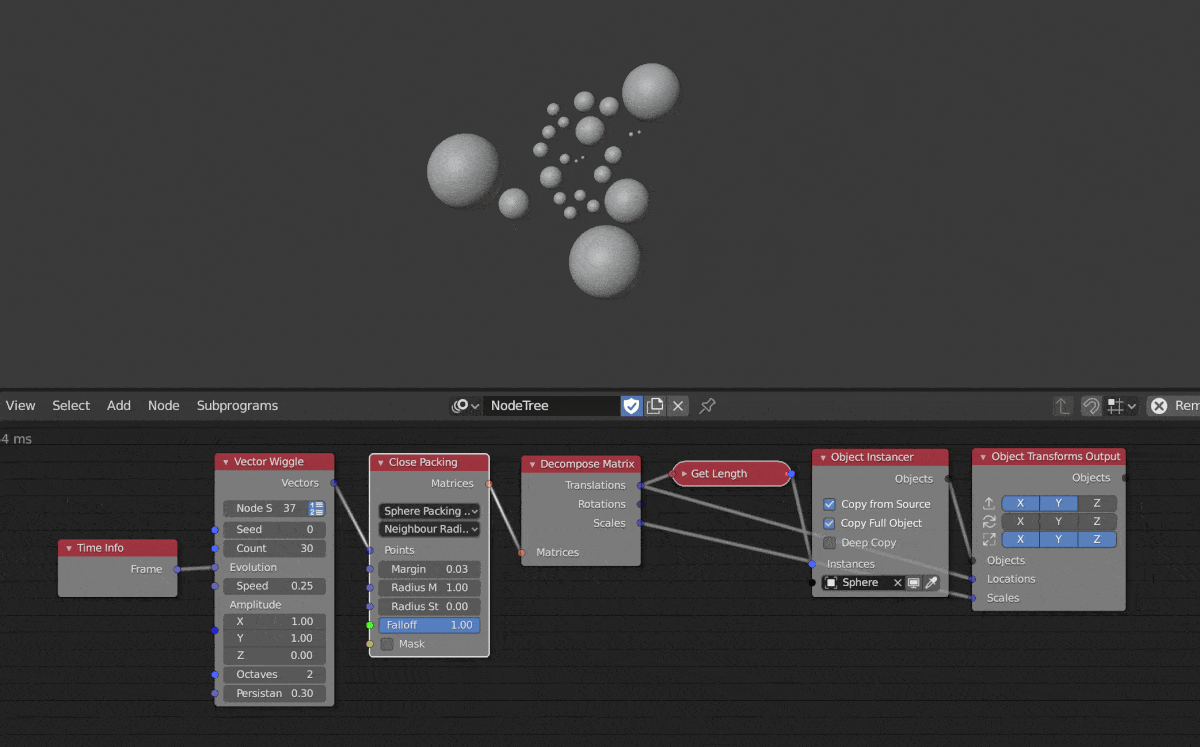The height and width of the screenshot is (747, 1200).
Task: Click the Locations input socket
Action: 972,579
